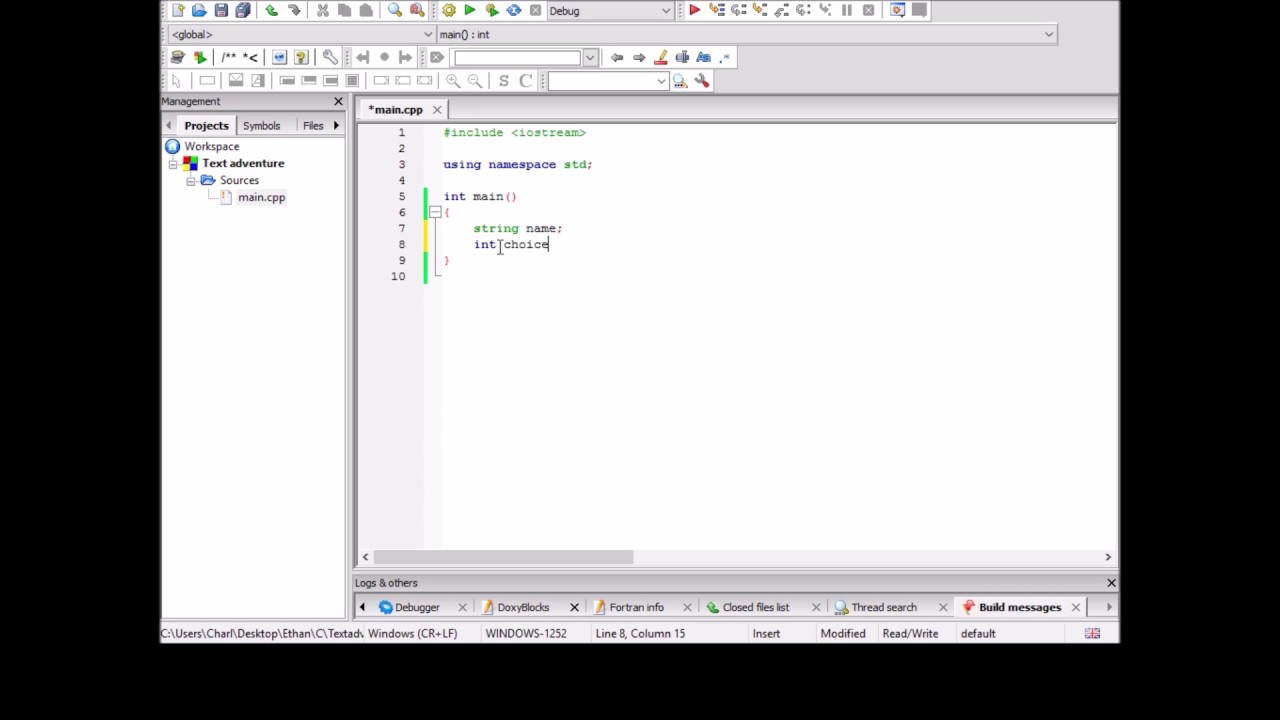The width and height of the screenshot is (1280, 720).
Task: Start debugger with red arrow
Action: [694, 10]
